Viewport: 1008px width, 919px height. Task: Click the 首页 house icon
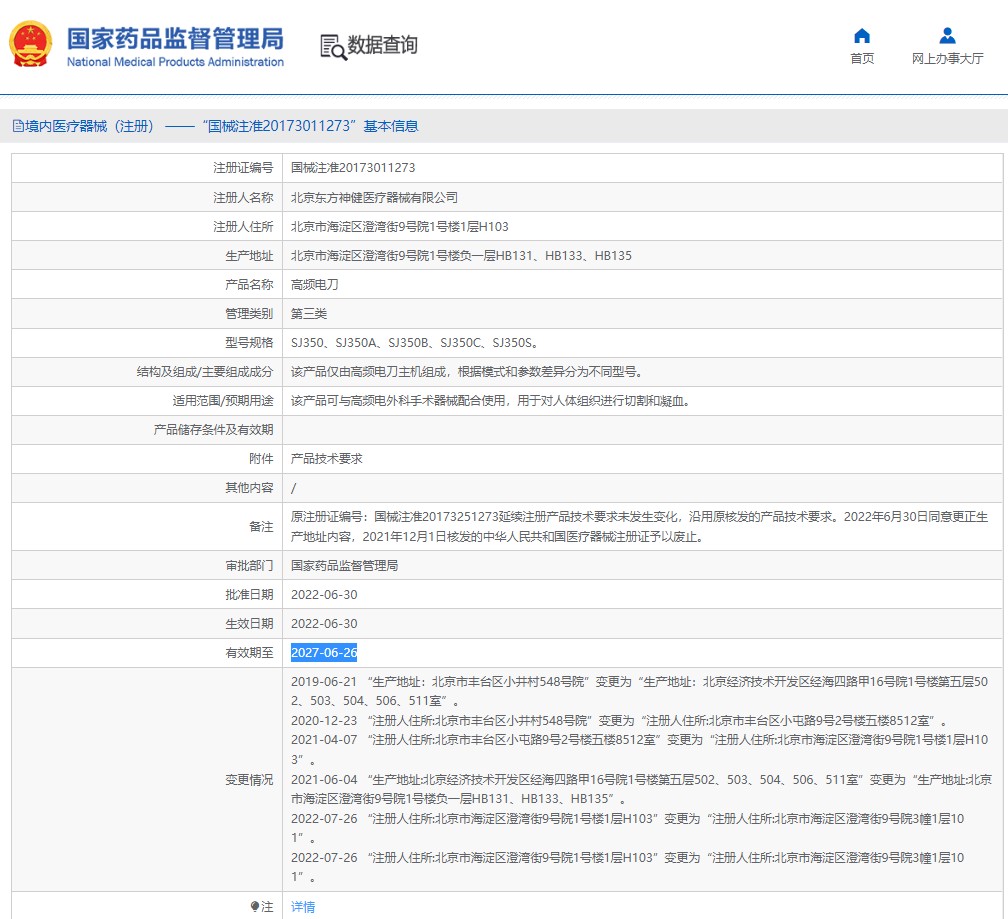tap(862, 36)
